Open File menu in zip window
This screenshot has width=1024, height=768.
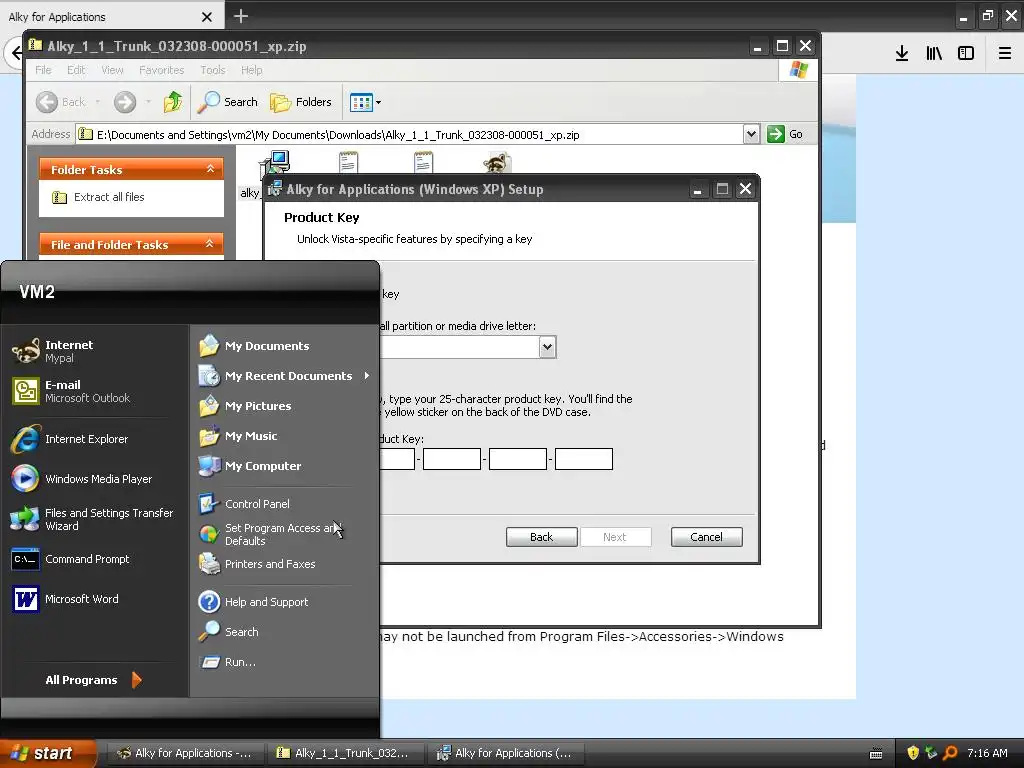tap(43, 70)
